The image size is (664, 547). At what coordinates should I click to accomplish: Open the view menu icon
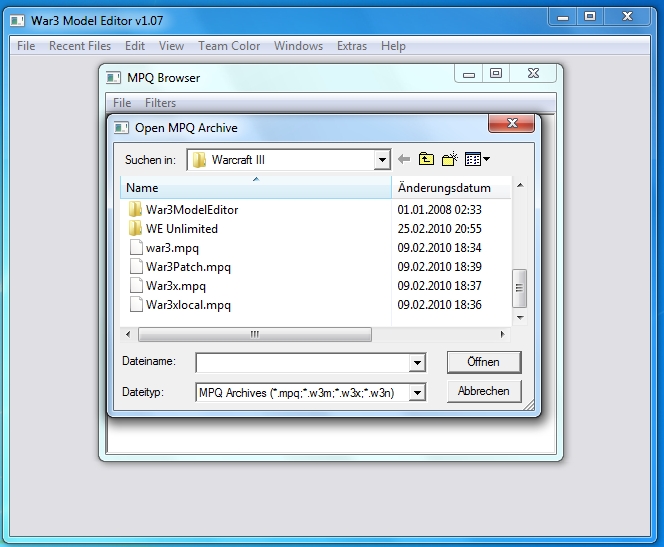(477, 159)
